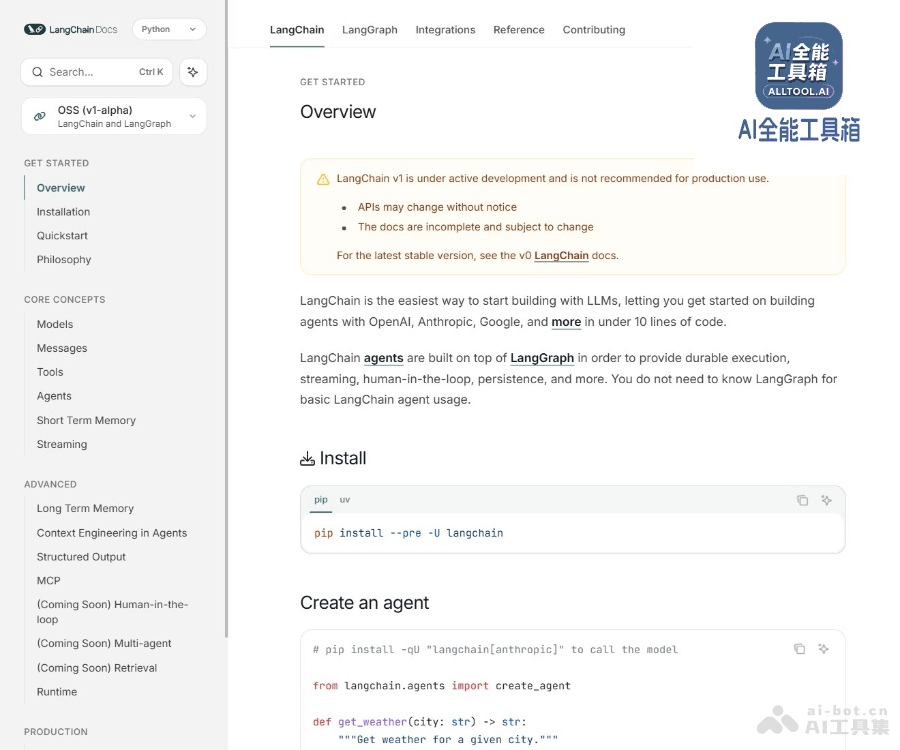This screenshot has width=900, height=750.
Task: Click the 'Create an agent' heading
Action: [364, 603]
